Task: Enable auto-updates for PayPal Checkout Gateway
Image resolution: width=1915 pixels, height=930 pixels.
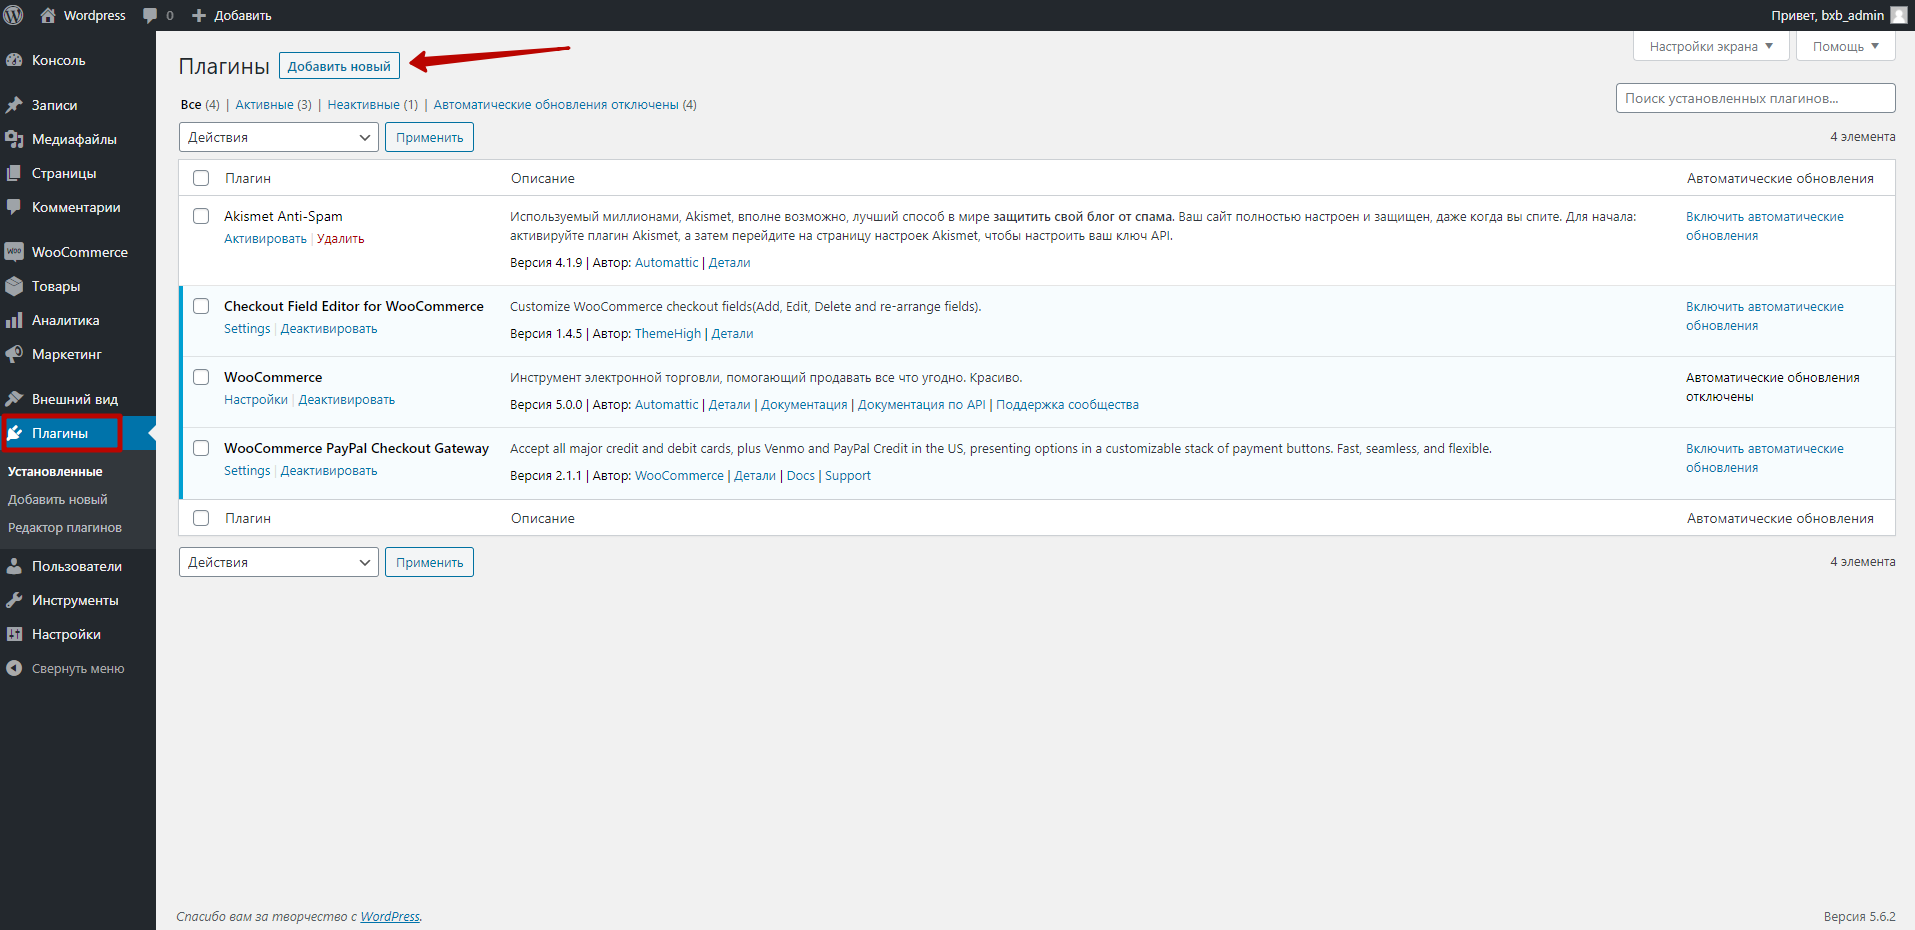Action: [x=1765, y=458]
